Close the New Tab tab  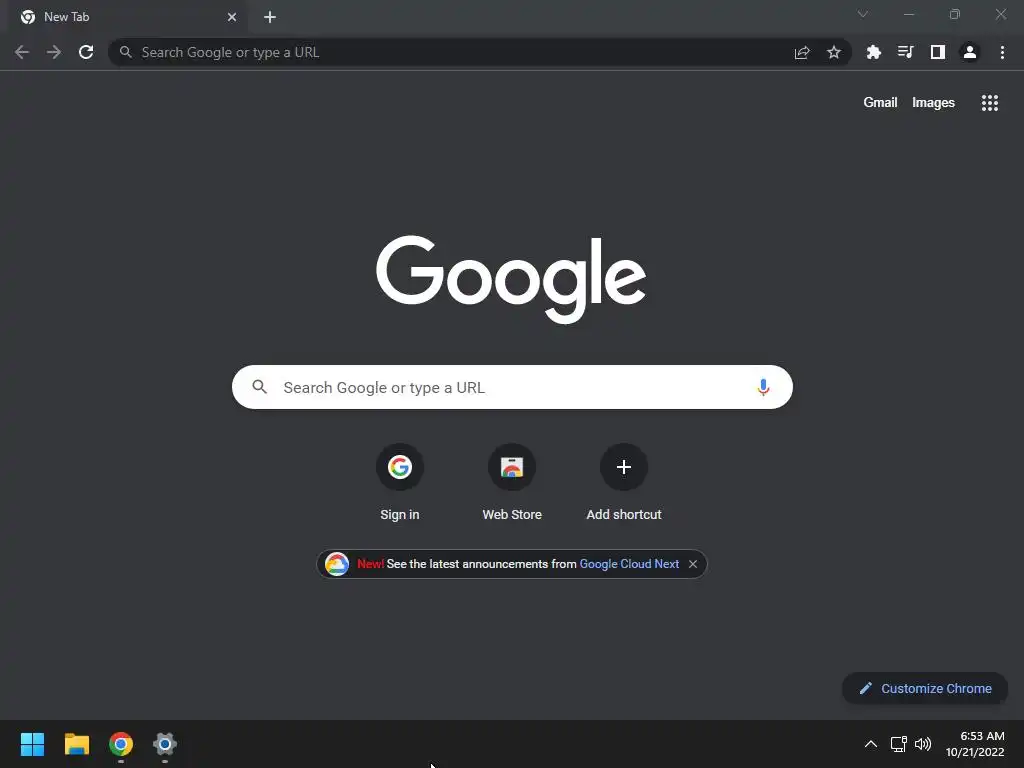232,17
